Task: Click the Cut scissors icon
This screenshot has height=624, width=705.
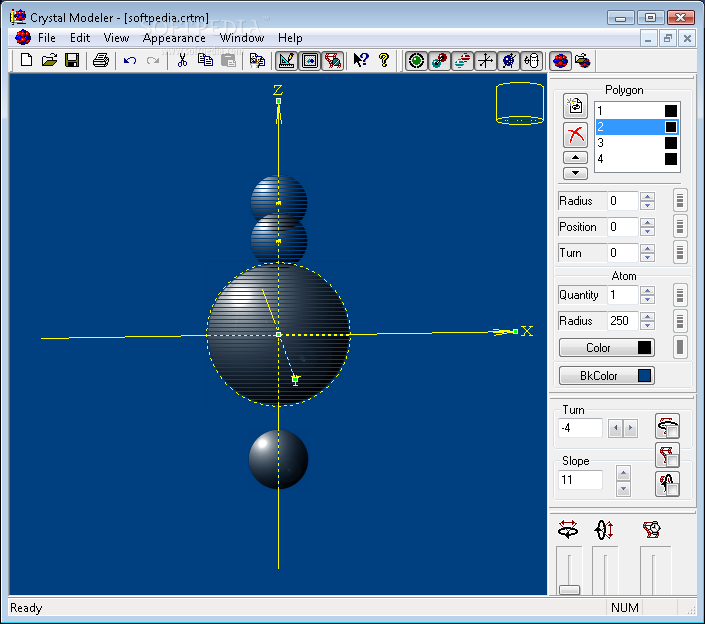Action: (182, 60)
